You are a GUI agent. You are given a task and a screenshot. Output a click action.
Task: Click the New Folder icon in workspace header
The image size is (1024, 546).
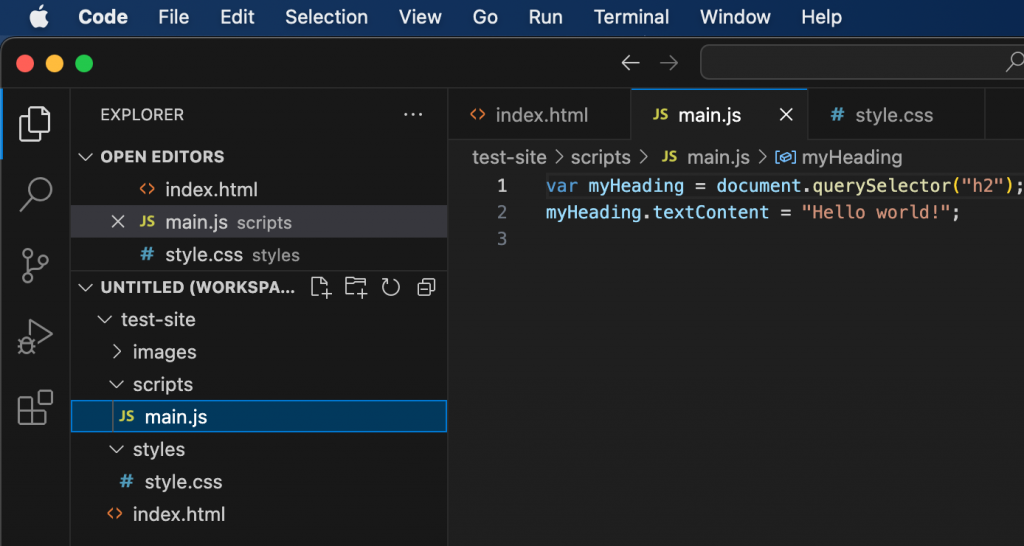coord(355,288)
